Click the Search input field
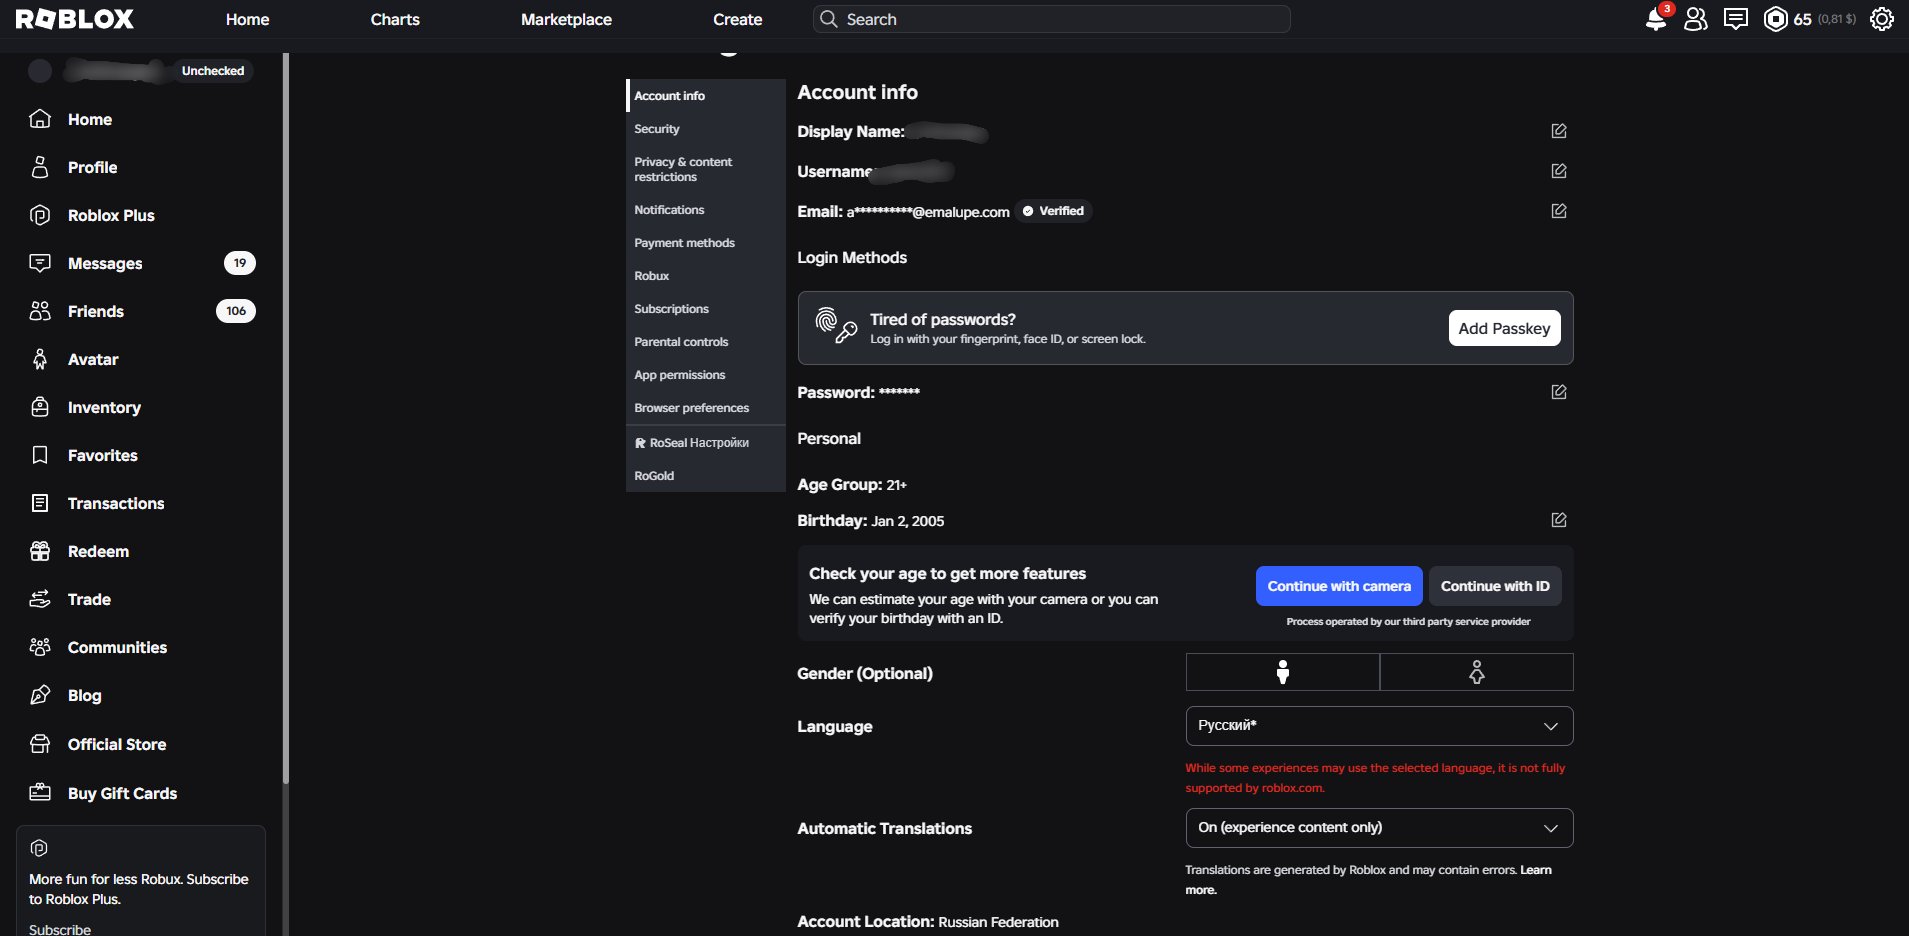The width and height of the screenshot is (1909, 936). click(x=1052, y=19)
